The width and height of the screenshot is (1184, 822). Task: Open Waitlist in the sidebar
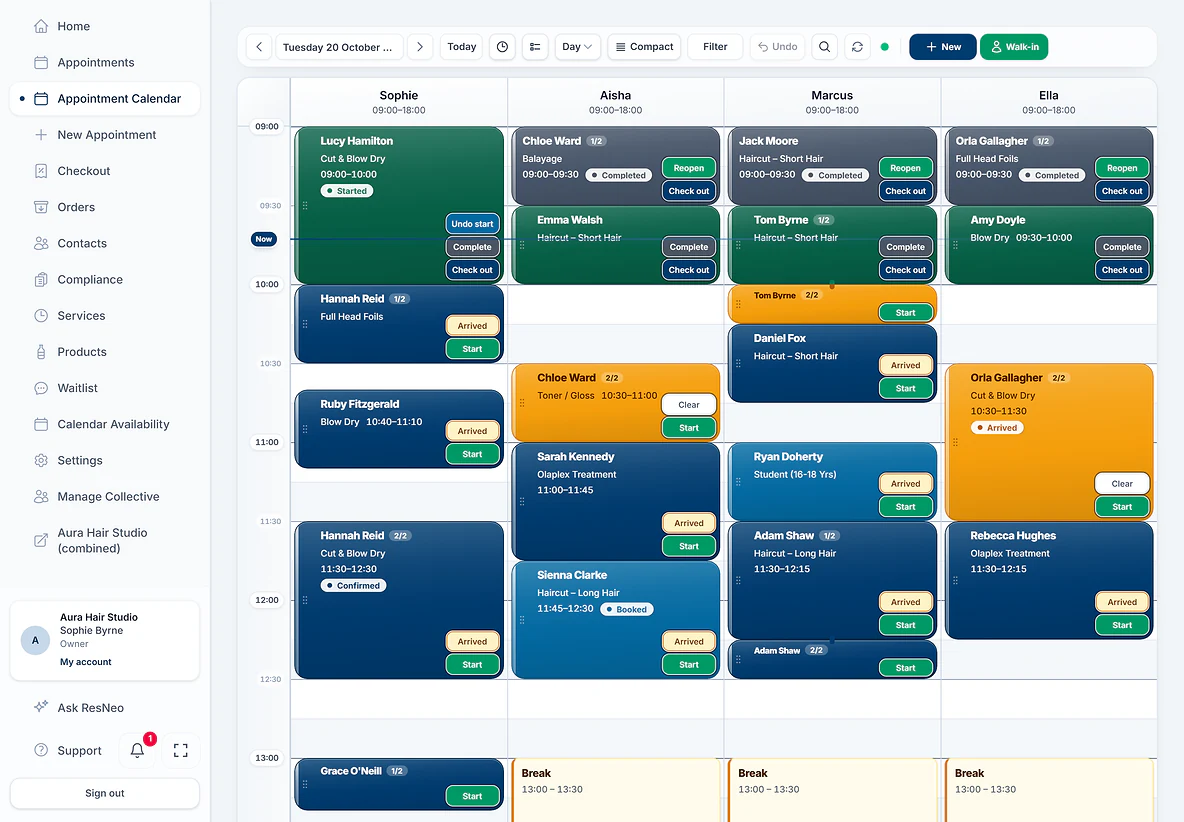tap(105, 388)
